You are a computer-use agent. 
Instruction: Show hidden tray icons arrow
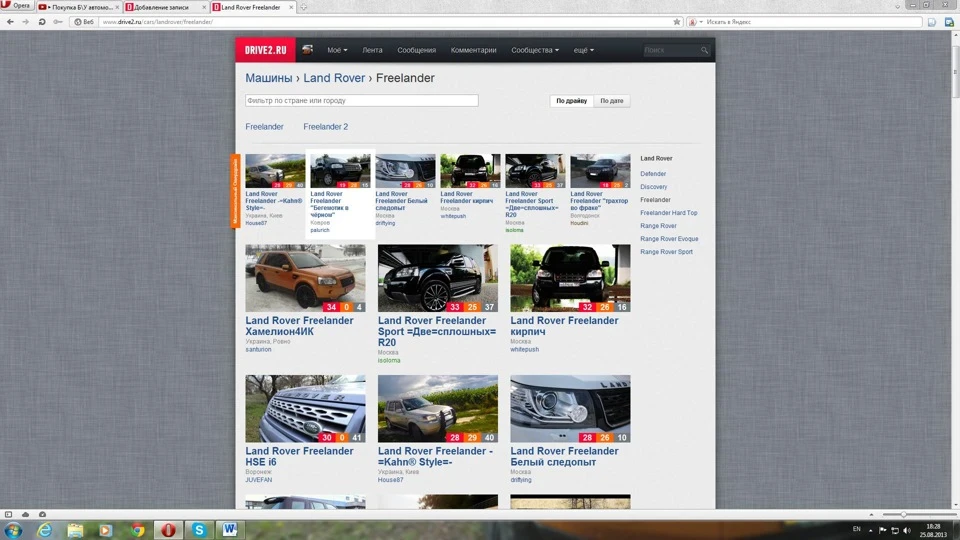[x=871, y=530]
